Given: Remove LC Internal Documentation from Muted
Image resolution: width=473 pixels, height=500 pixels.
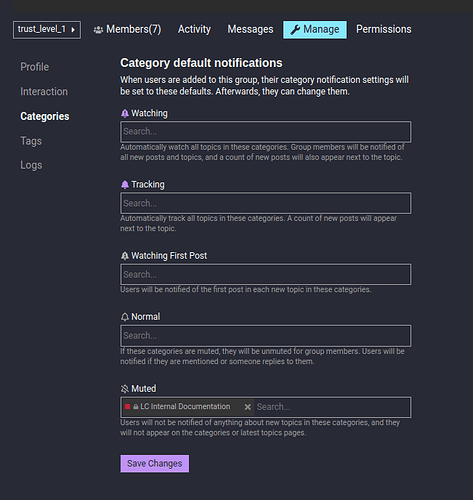Looking at the screenshot, I should click(x=247, y=407).
